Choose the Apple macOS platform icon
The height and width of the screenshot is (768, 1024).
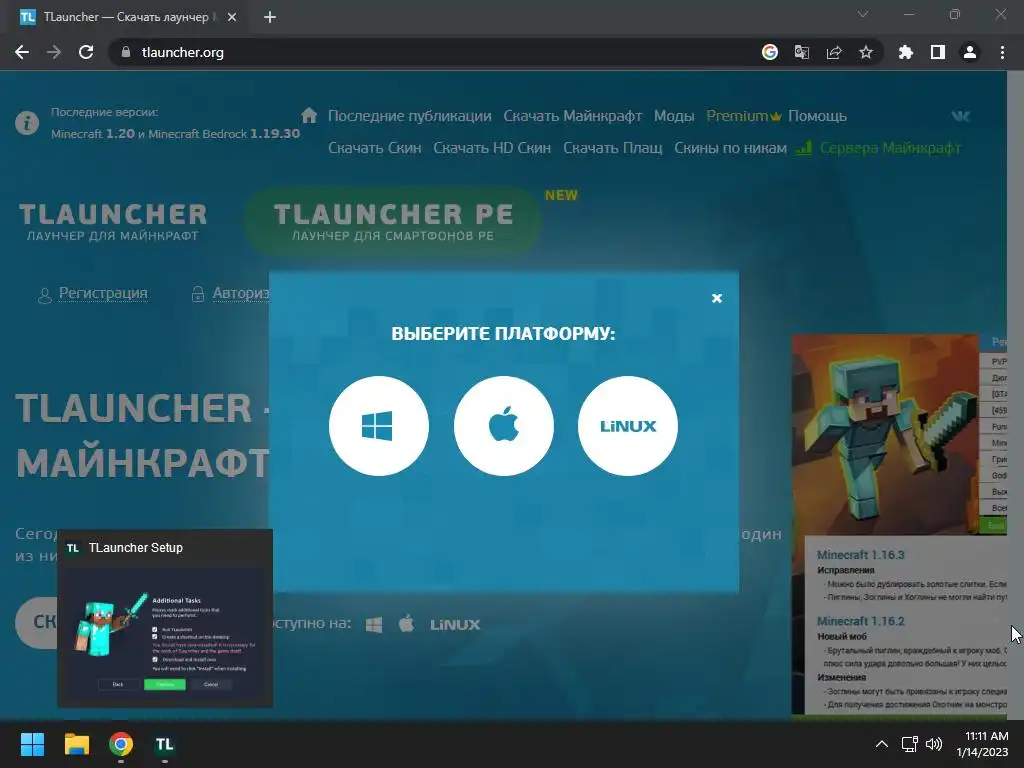point(504,426)
